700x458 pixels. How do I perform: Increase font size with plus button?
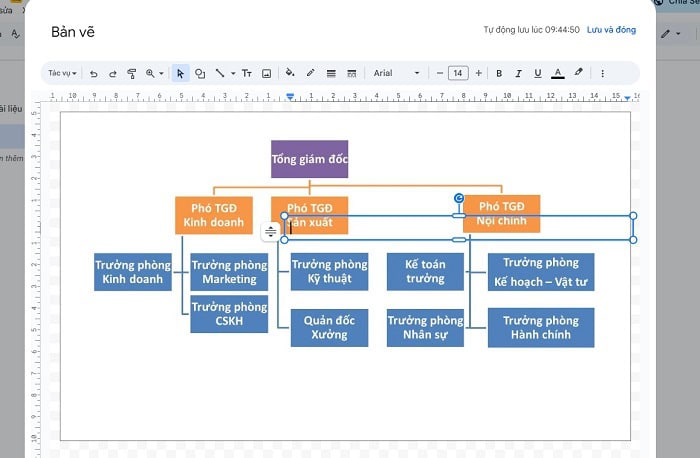coord(478,73)
